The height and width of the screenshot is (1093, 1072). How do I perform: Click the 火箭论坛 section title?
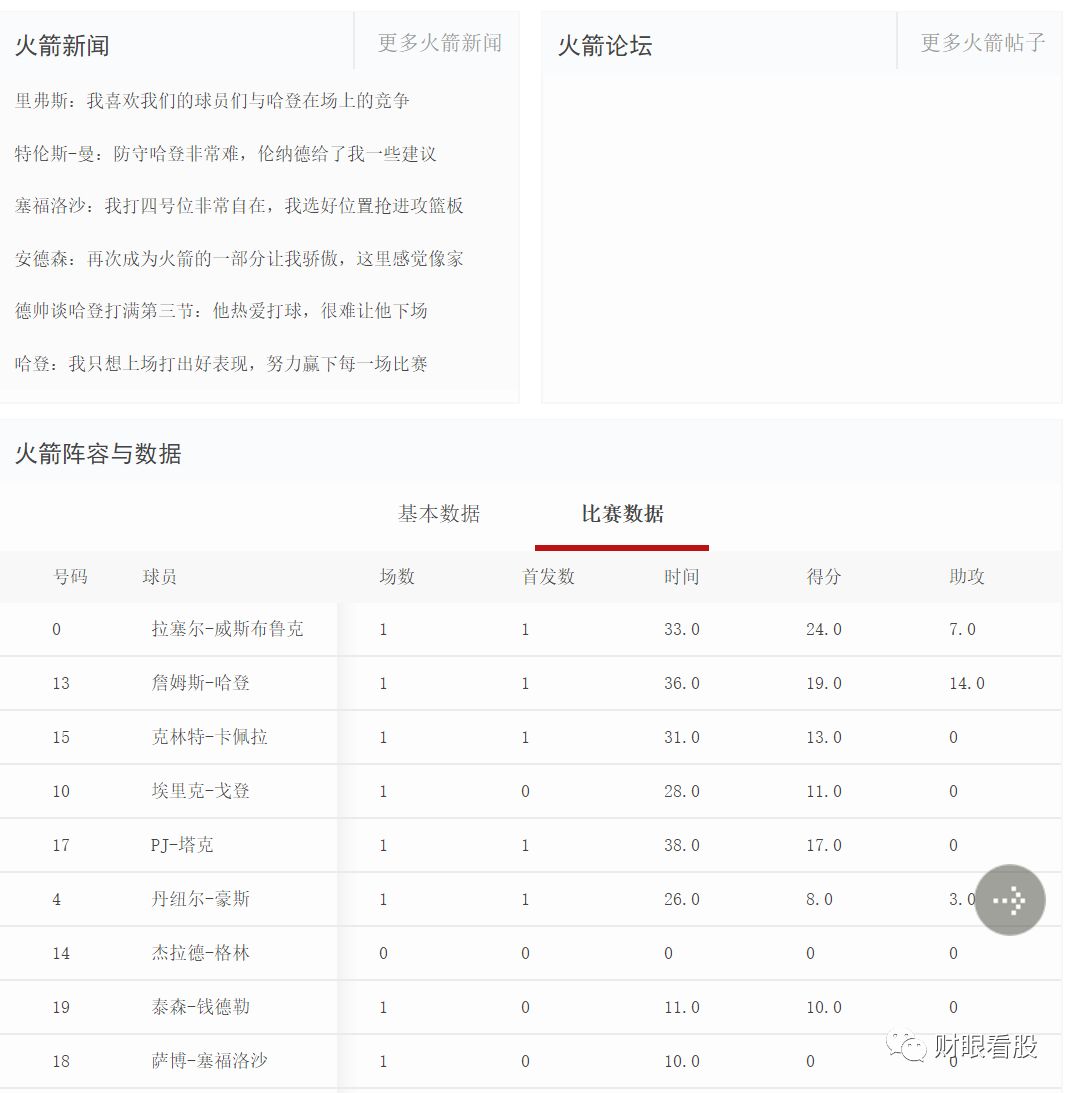pos(605,46)
